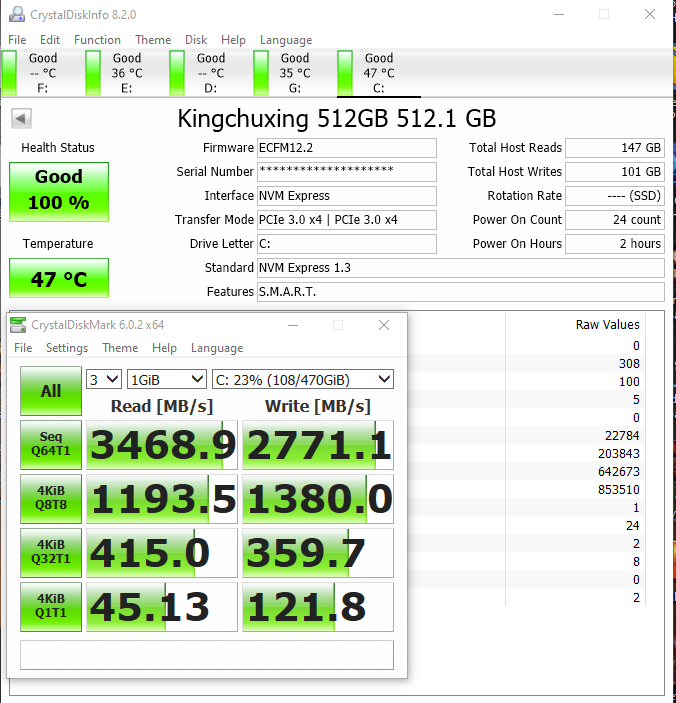The width and height of the screenshot is (676, 703).
Task: Click raw value 853510
Action: click(619, 490)
